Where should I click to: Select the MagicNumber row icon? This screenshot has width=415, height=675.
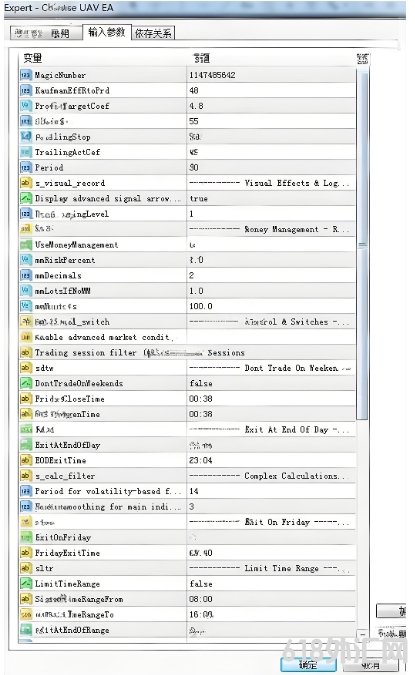pos(26,75)
